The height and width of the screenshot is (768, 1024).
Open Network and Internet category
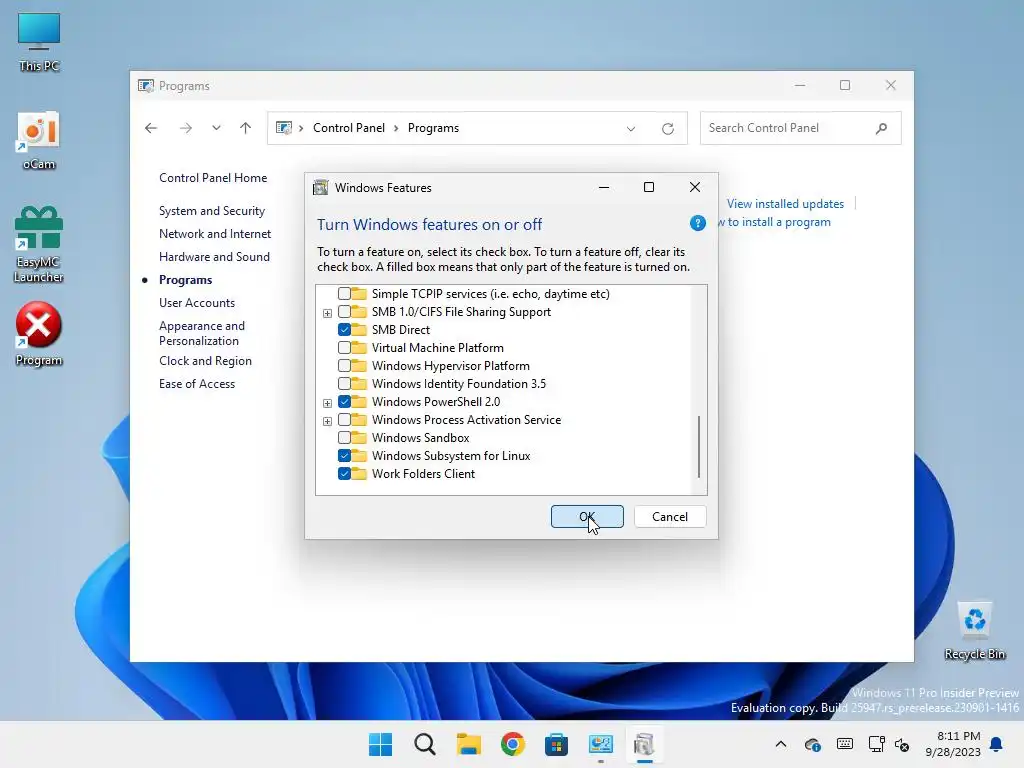[x=215, y=234]
